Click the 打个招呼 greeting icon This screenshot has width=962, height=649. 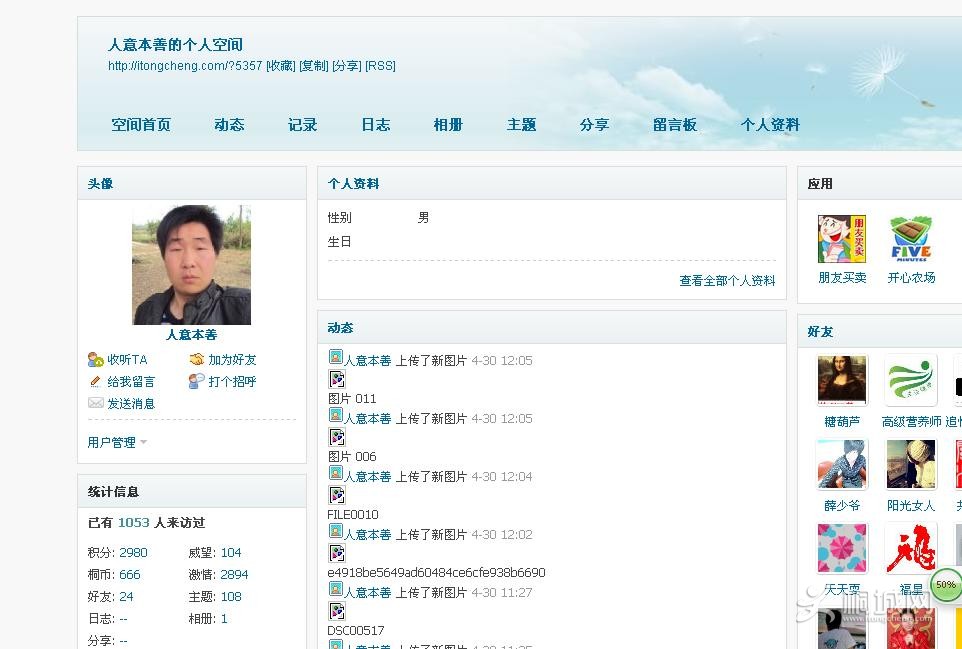coord(197,382)
